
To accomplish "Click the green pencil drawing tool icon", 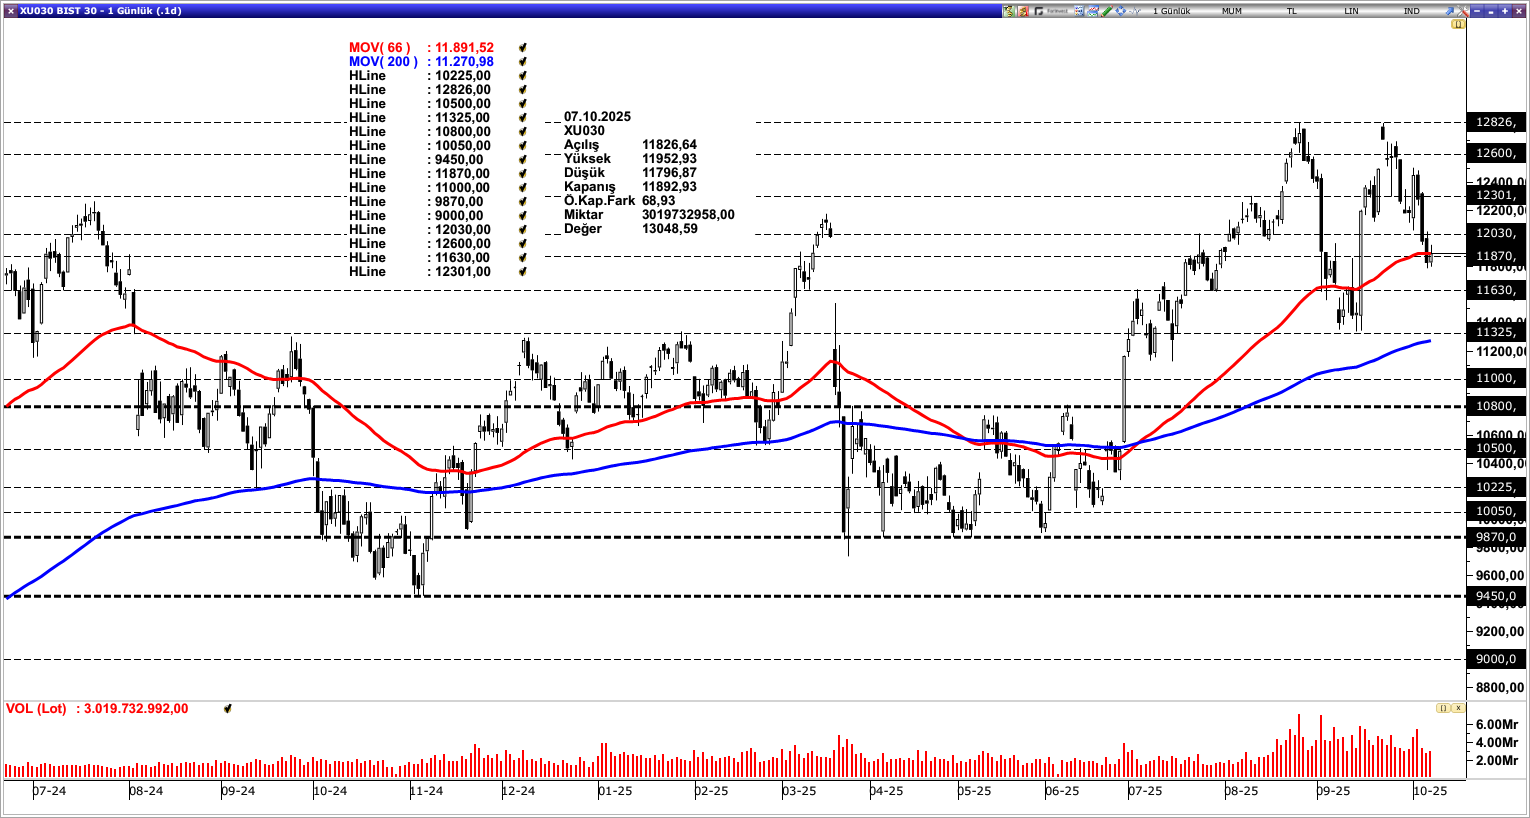I will pos(1107,11).
